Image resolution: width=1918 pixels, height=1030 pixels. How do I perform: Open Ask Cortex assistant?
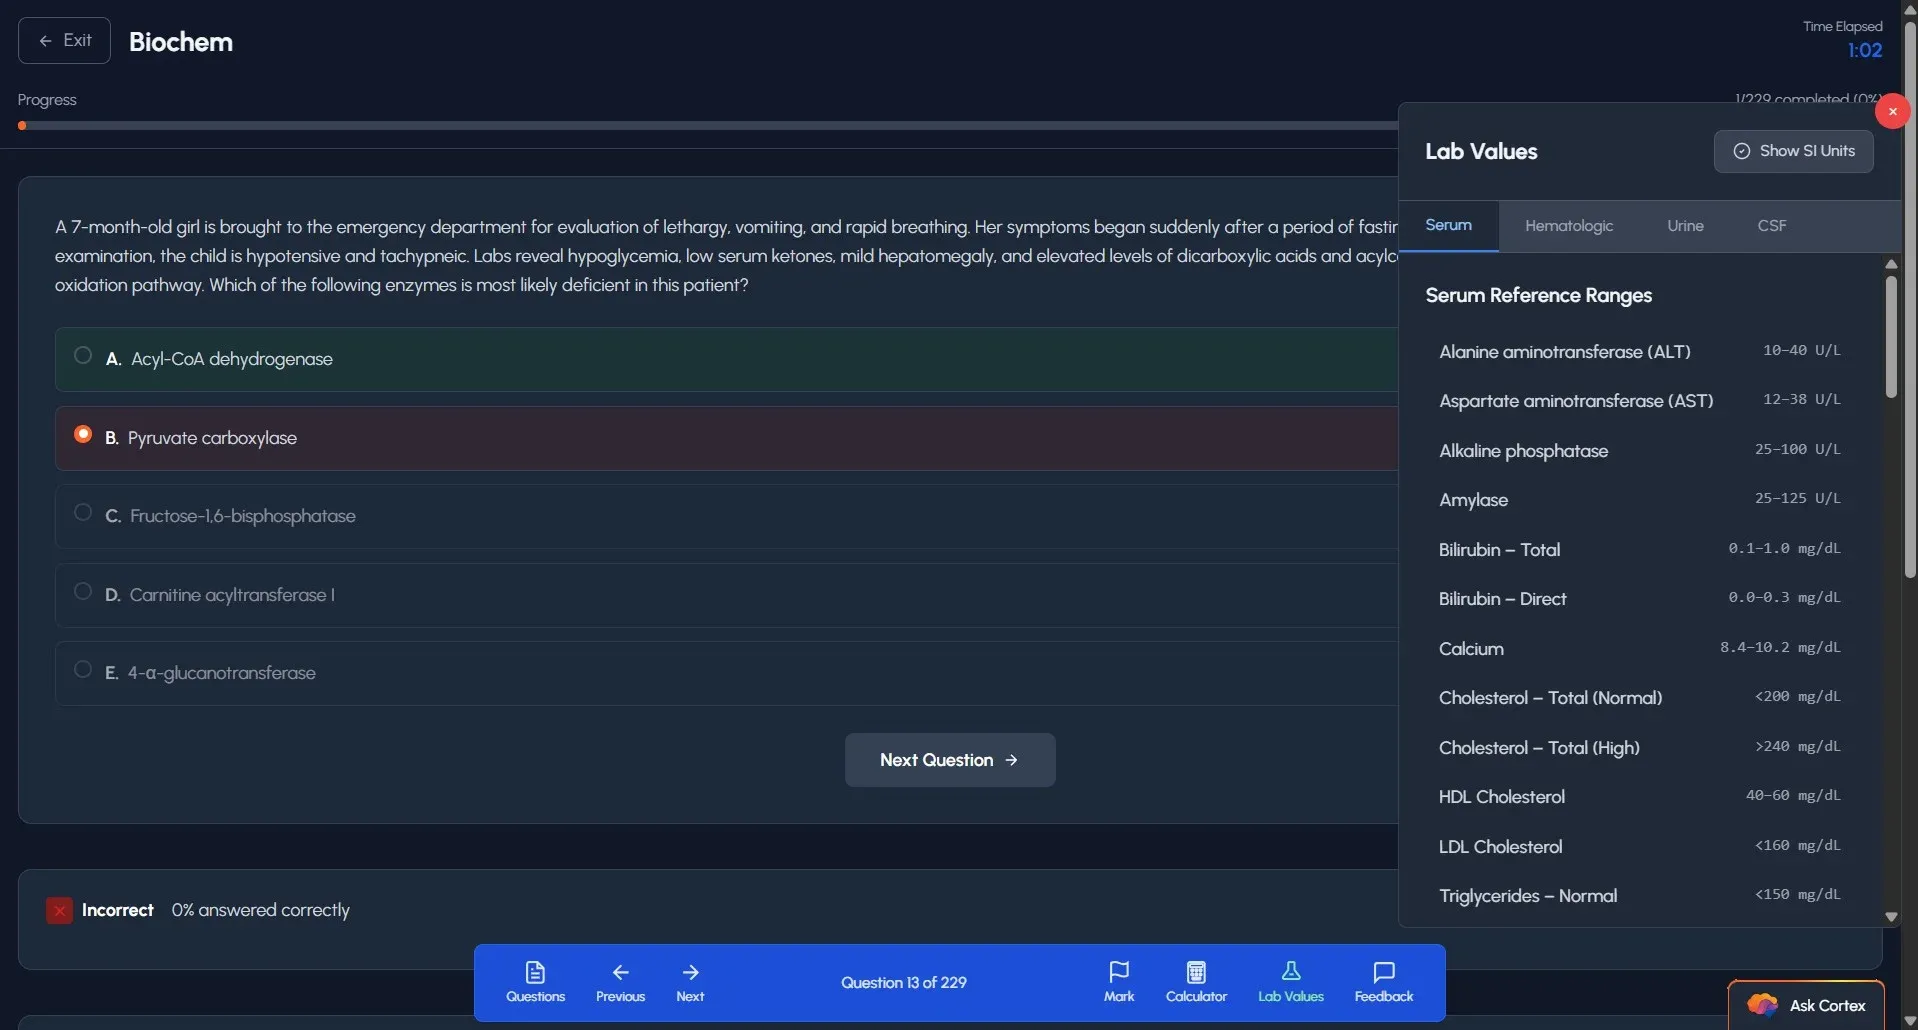click(1806, 1005)
